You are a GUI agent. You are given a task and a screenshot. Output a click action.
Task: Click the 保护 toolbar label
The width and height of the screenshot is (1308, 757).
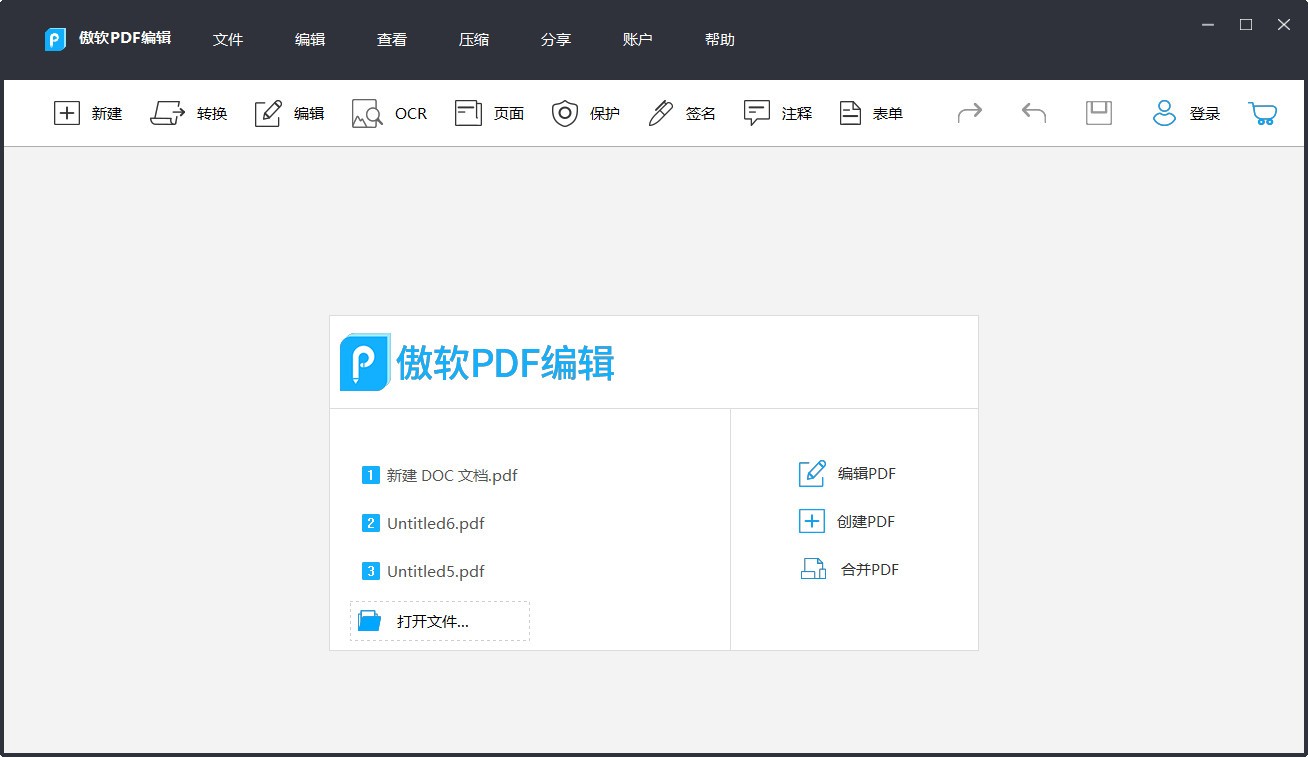605,114
